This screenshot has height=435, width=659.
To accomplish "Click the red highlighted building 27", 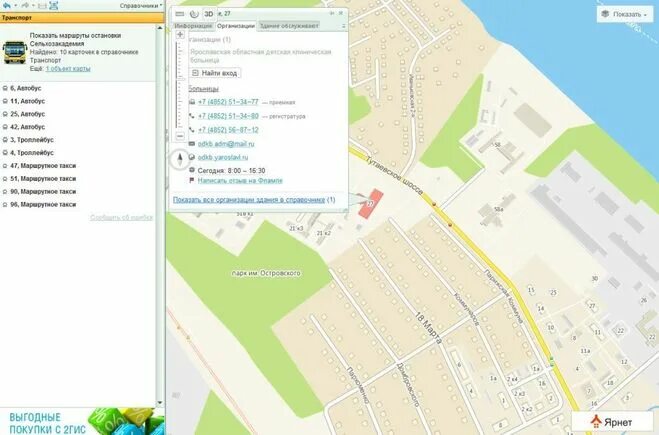I will tap(371, 204).
